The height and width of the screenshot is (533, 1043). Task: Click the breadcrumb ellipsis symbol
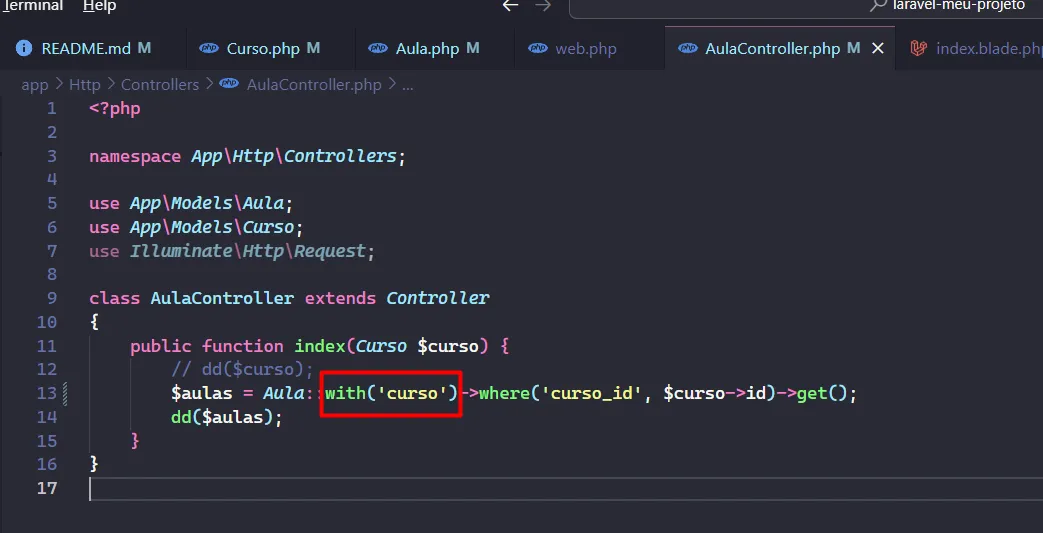[x=407, y=85]
